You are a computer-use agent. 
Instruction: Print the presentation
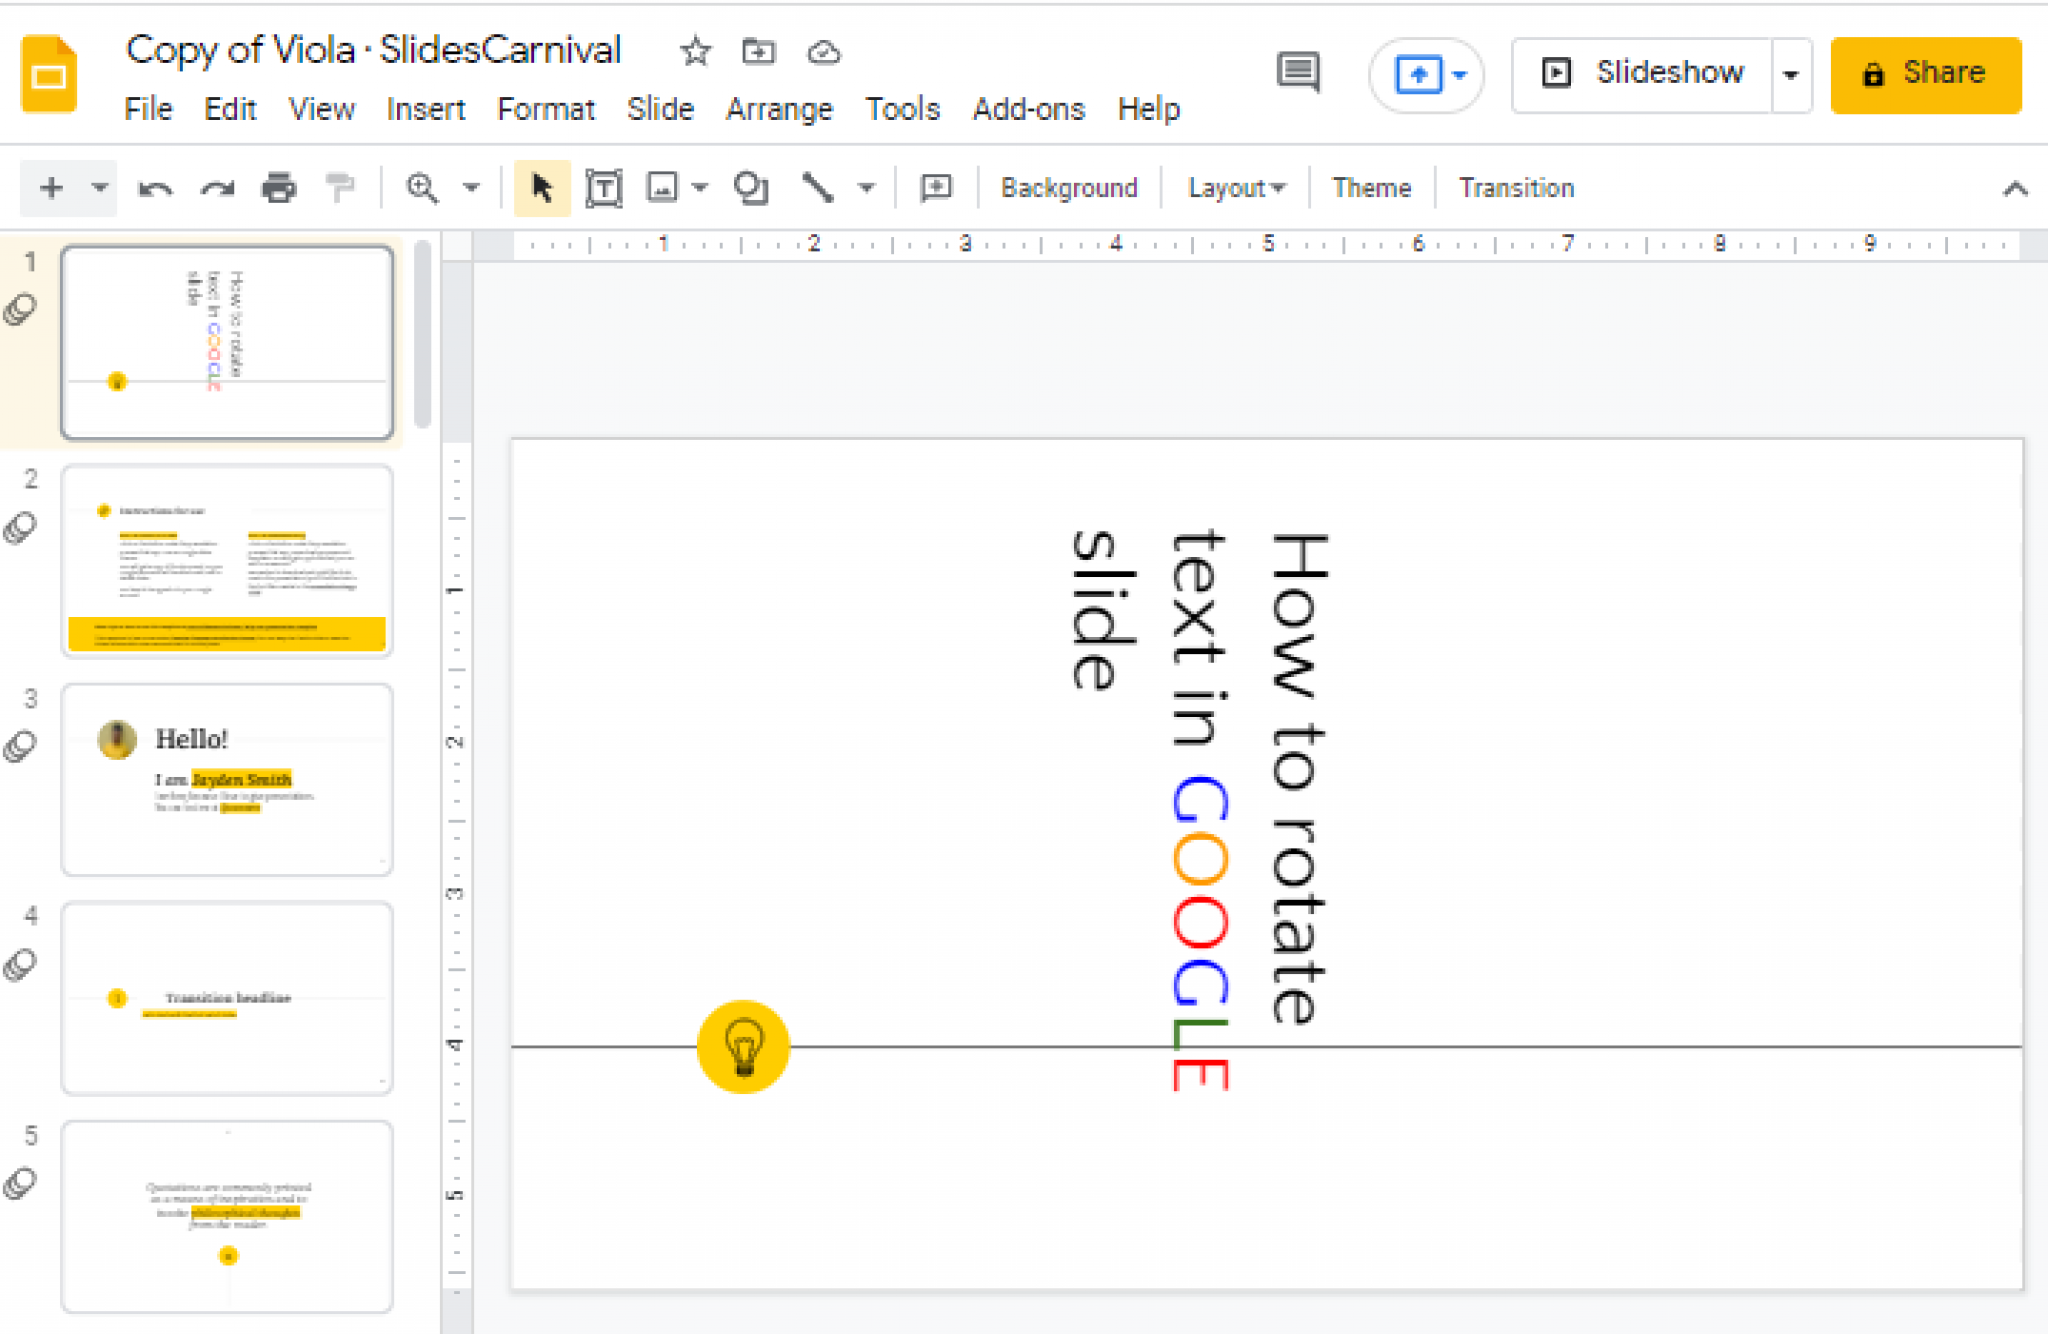pos(279,188)
